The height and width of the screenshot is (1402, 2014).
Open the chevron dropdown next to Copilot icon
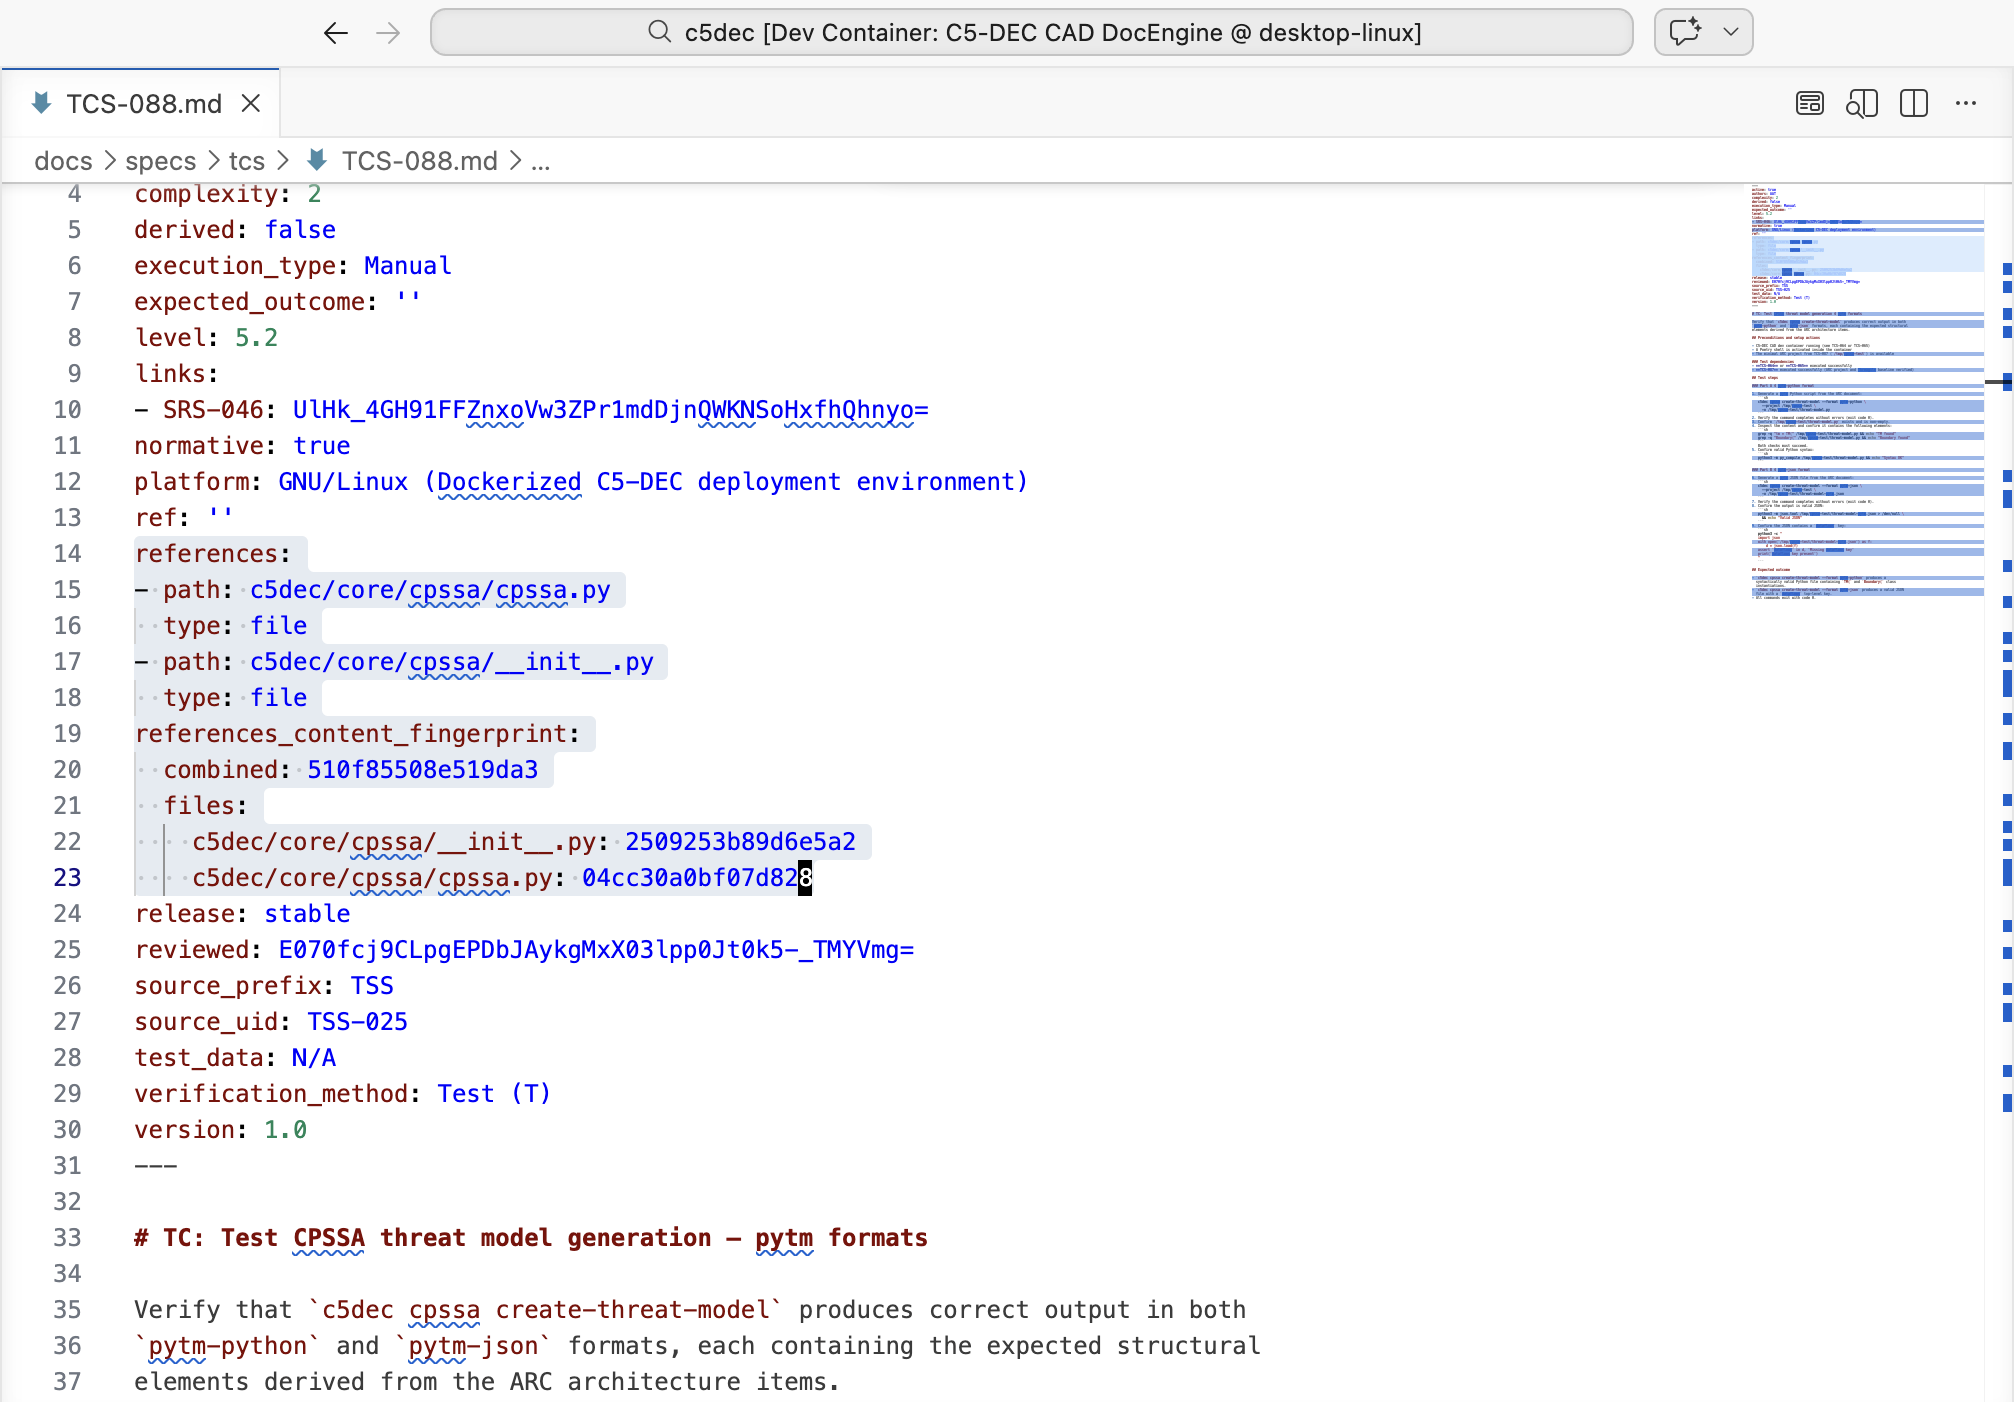[1729, 32]
